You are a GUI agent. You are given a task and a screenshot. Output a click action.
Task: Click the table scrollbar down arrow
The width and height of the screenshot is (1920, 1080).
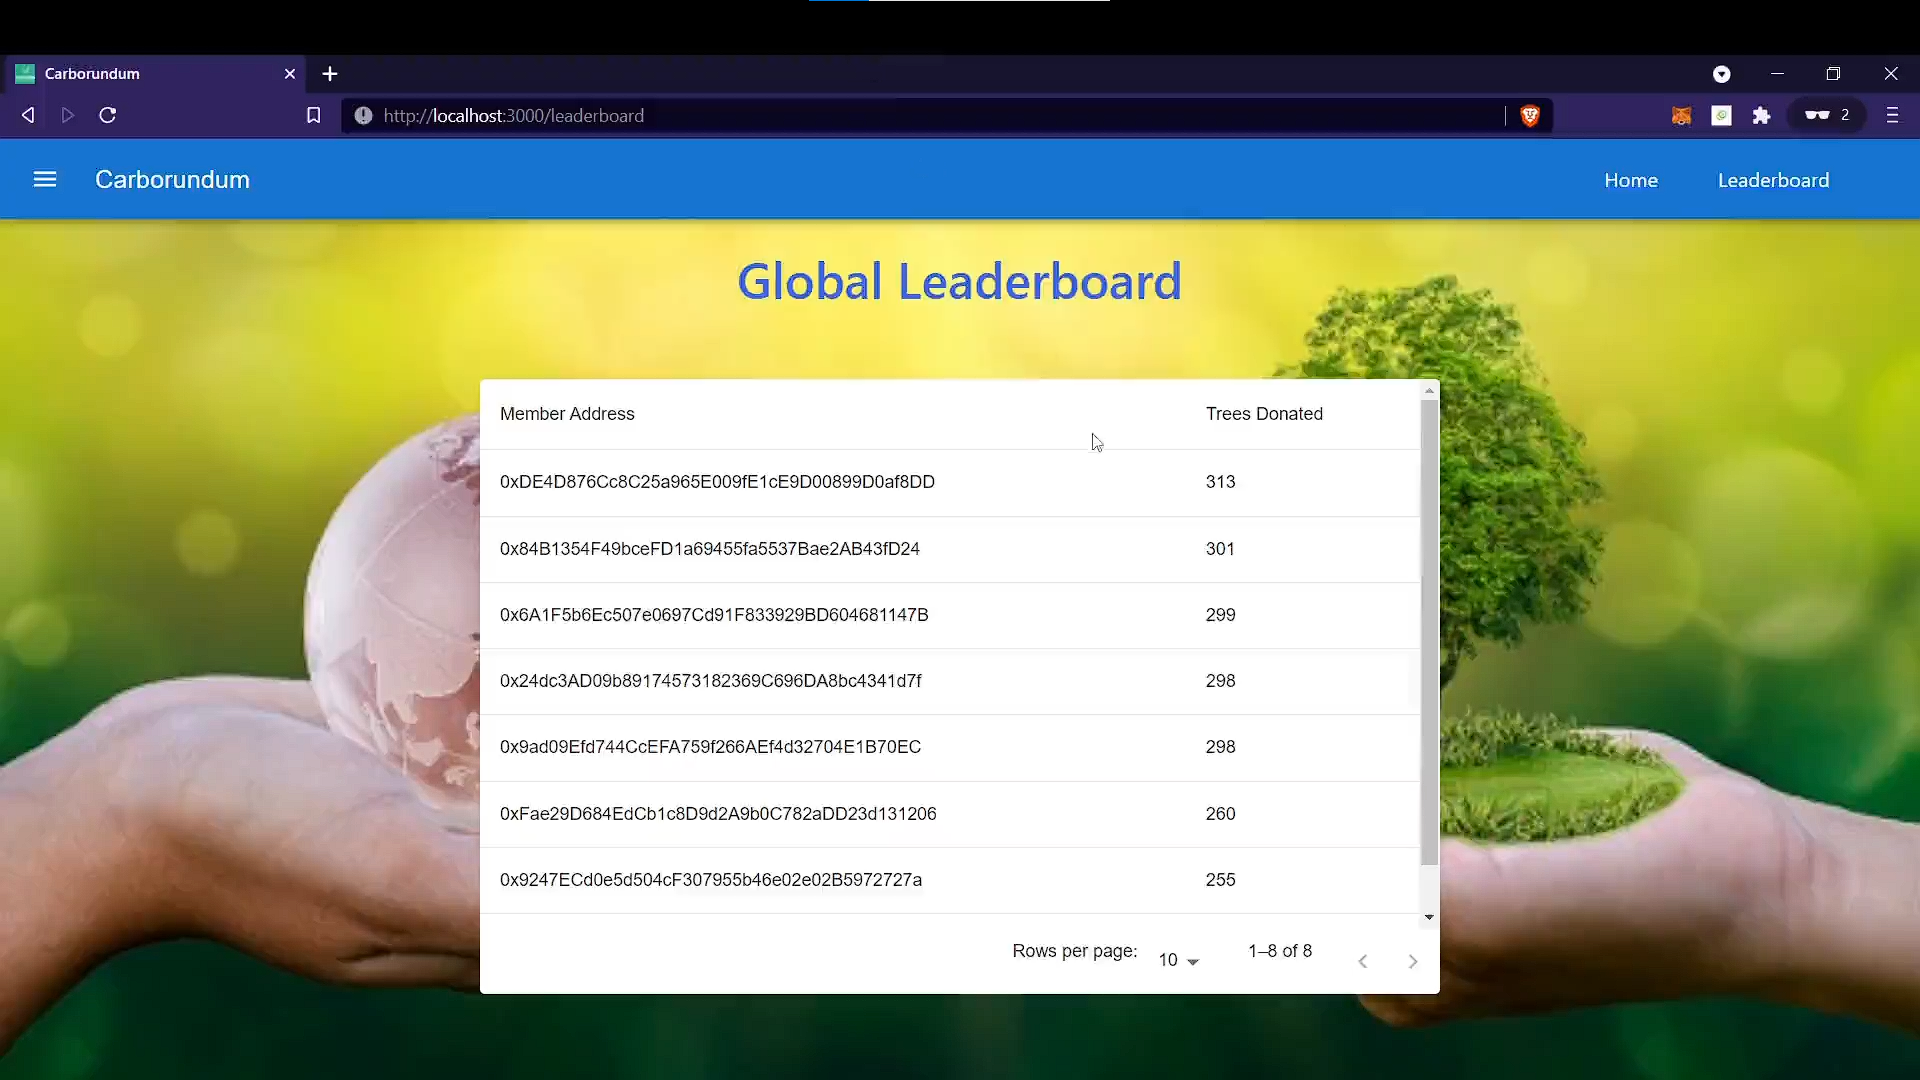click(x=1429, y=917)
